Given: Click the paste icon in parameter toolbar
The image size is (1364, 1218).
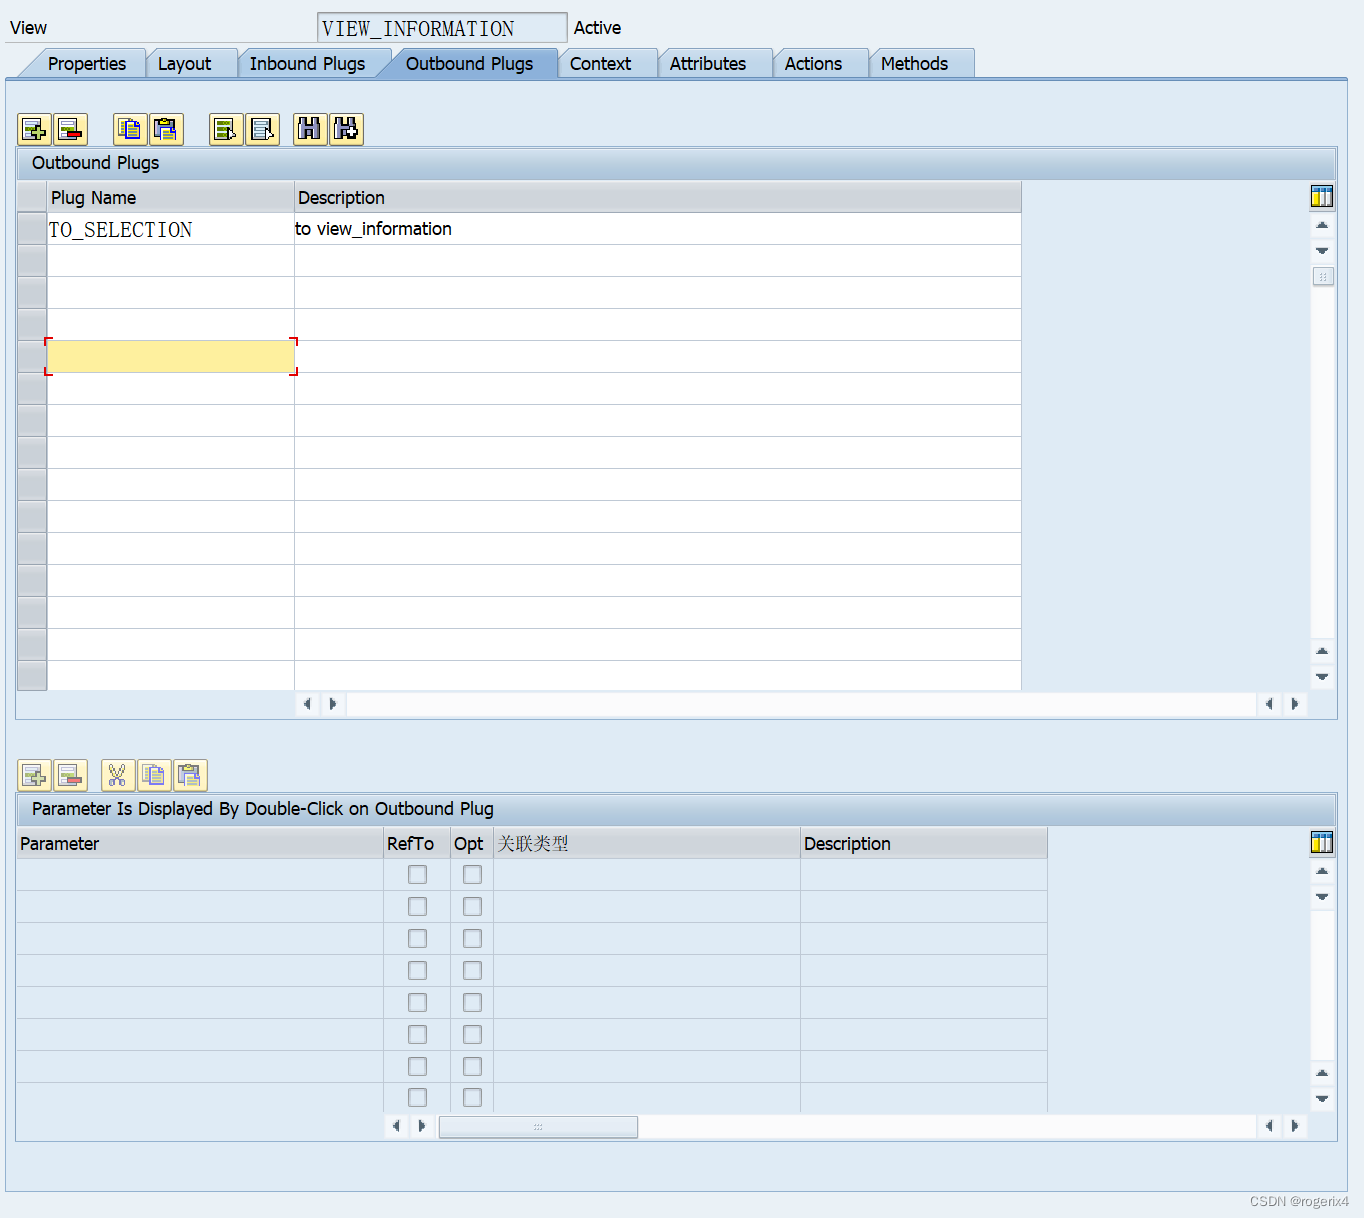Looking at the screenshot, I should (190, 775).
